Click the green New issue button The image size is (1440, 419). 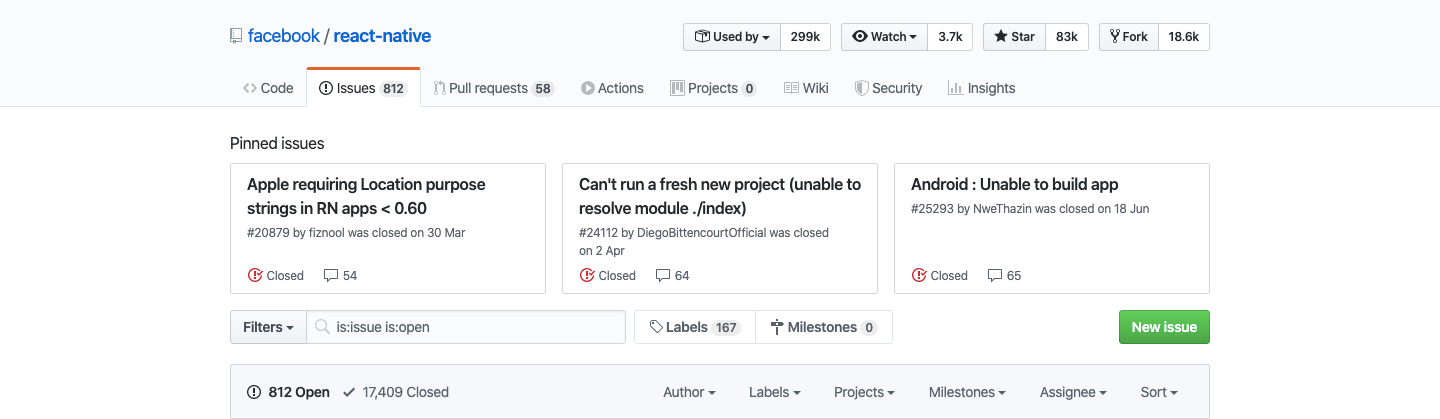click(1164, 327)
